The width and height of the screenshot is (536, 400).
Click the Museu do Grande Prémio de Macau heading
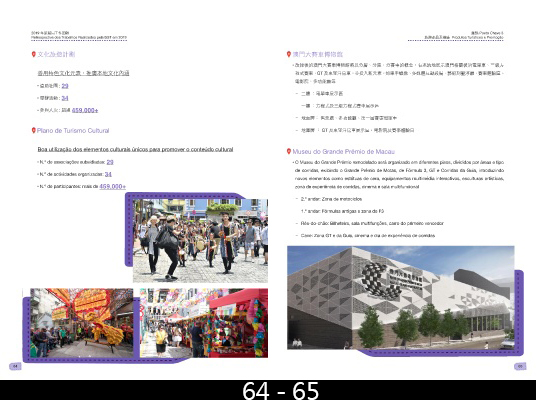pyautogui.click(x=344, y=151)
